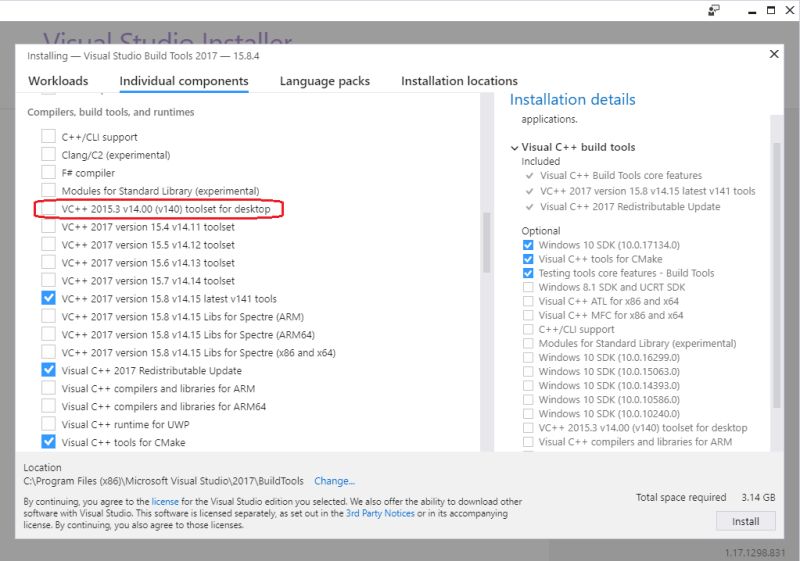Select VC++ 2017 version 15.4 v14.11 toolset
The image size is (800, 561).
coord(48,226)
